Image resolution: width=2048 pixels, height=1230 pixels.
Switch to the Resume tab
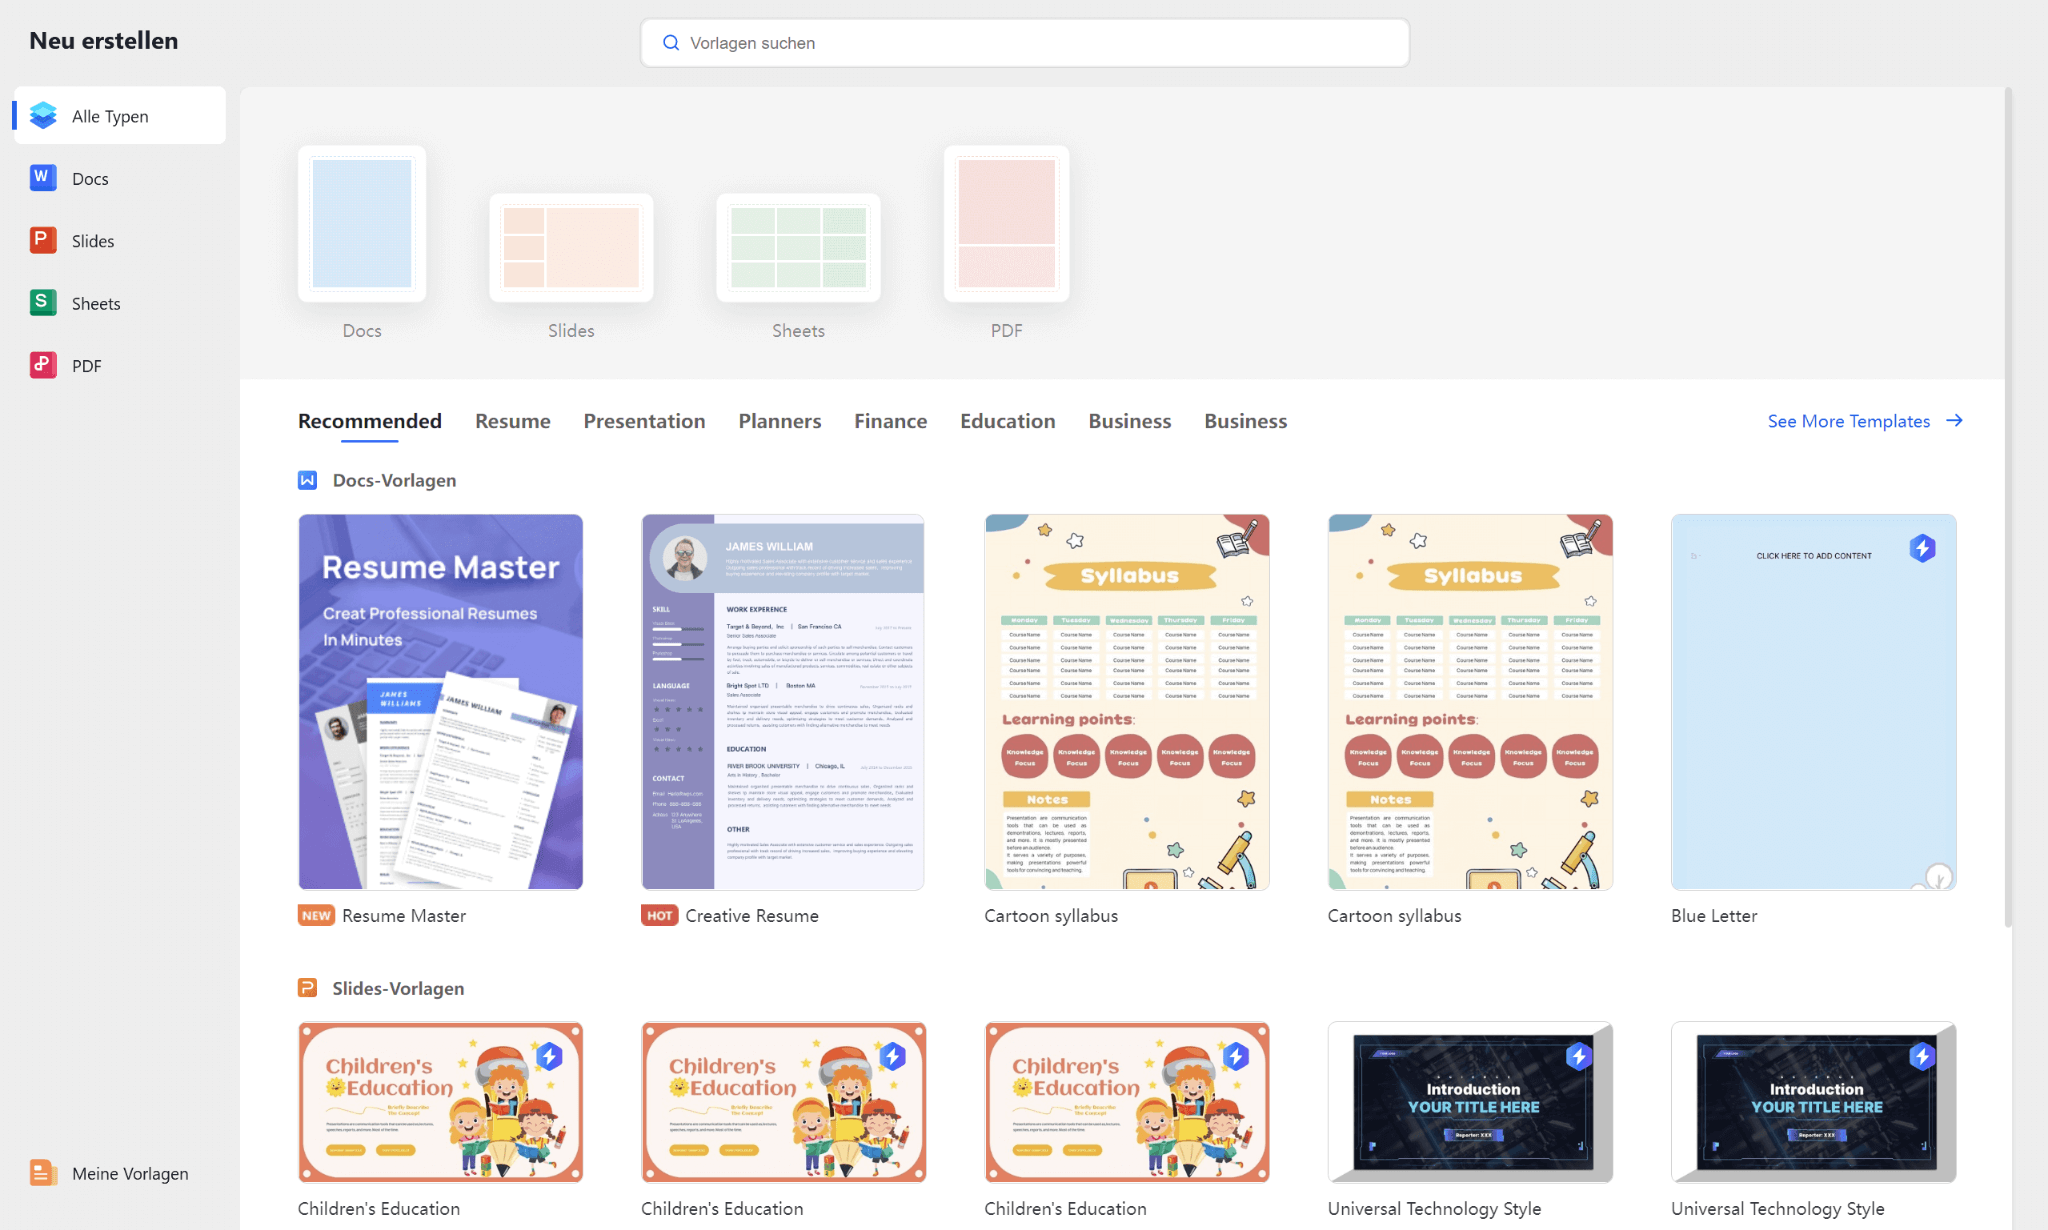coord(512,421)
